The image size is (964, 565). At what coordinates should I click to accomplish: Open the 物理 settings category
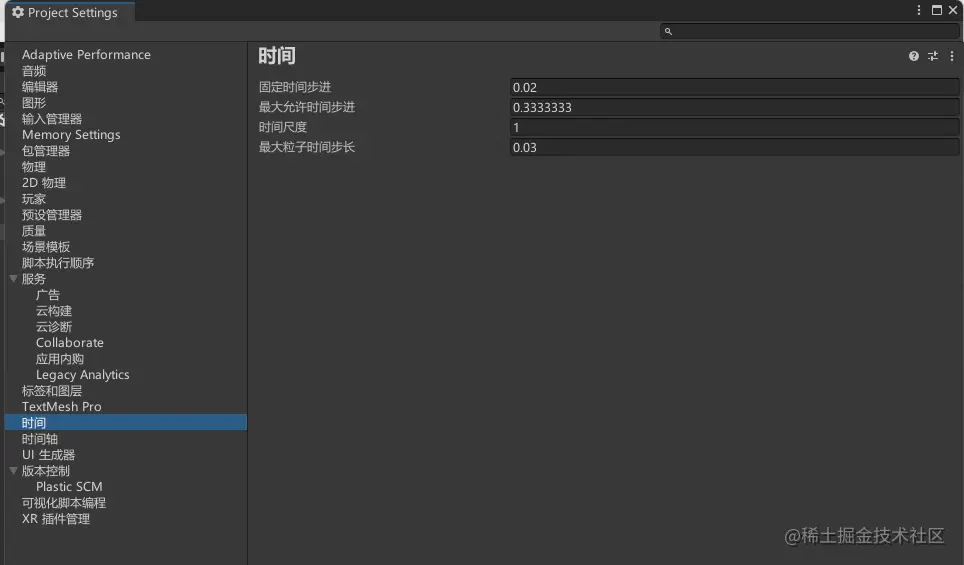(34, 167)
